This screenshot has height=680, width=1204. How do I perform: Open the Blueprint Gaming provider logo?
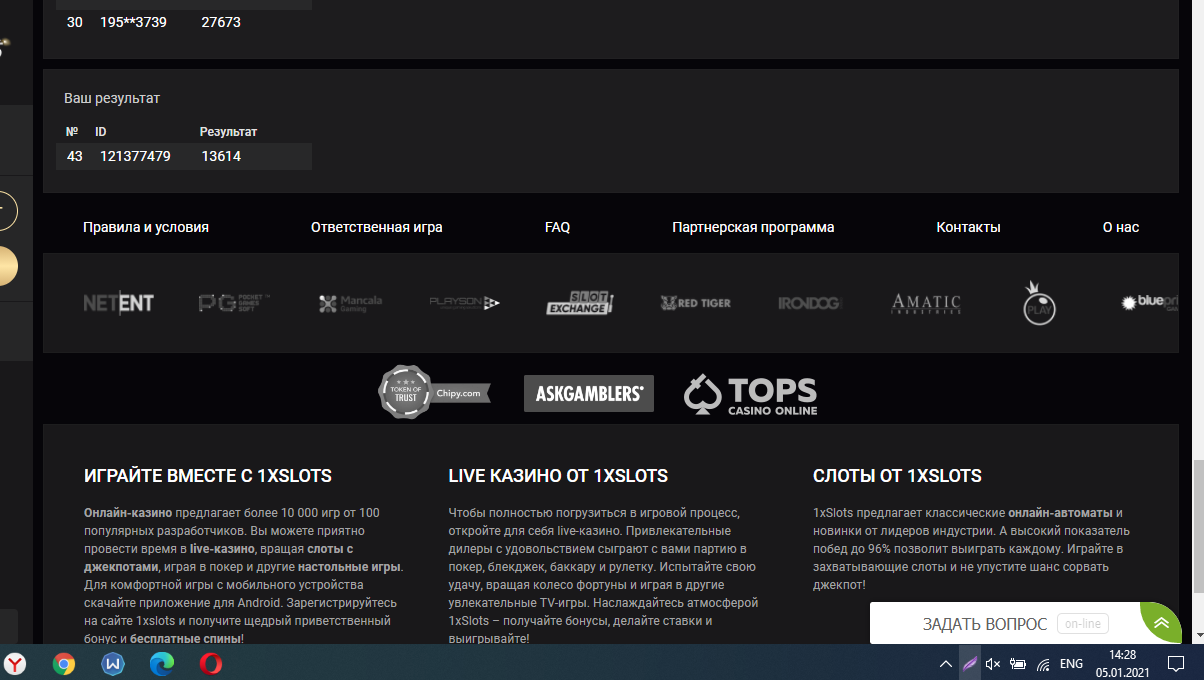click(1150, 302)
